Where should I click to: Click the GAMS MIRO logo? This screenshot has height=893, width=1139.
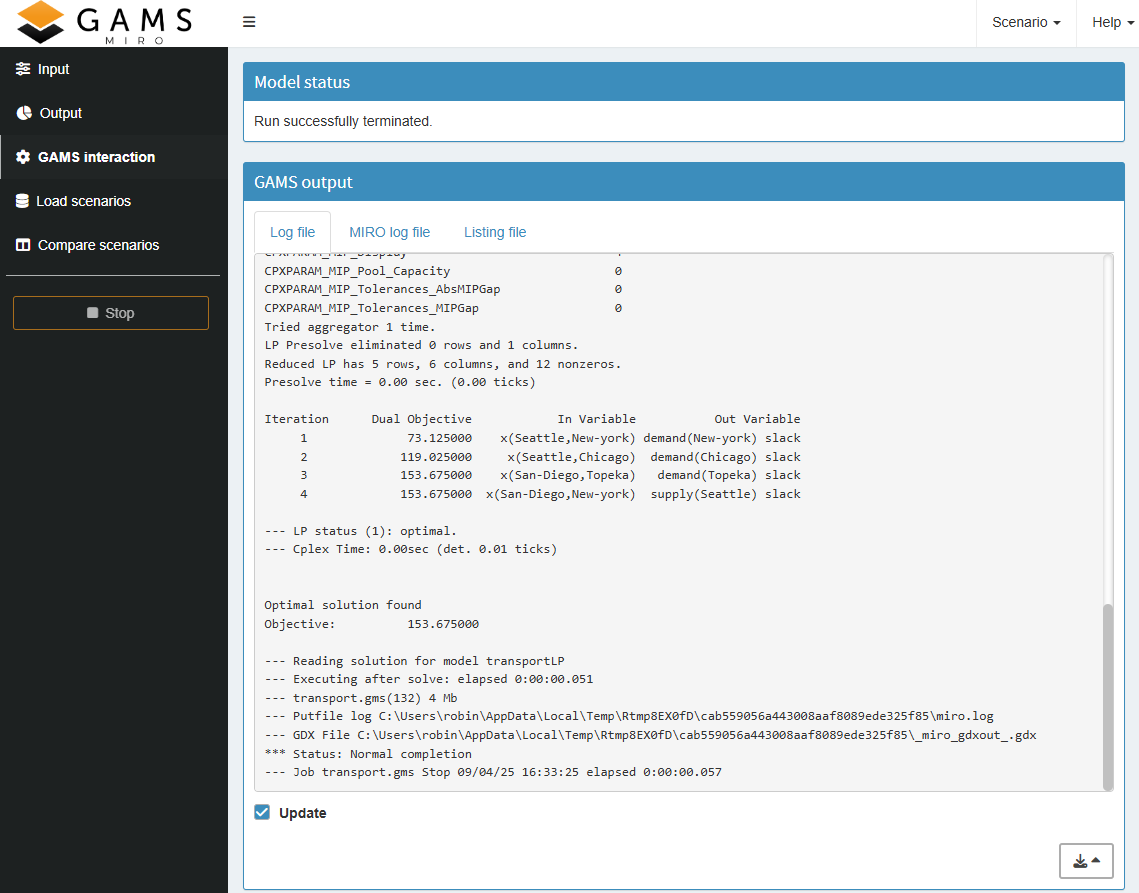[x=105, y=23]
